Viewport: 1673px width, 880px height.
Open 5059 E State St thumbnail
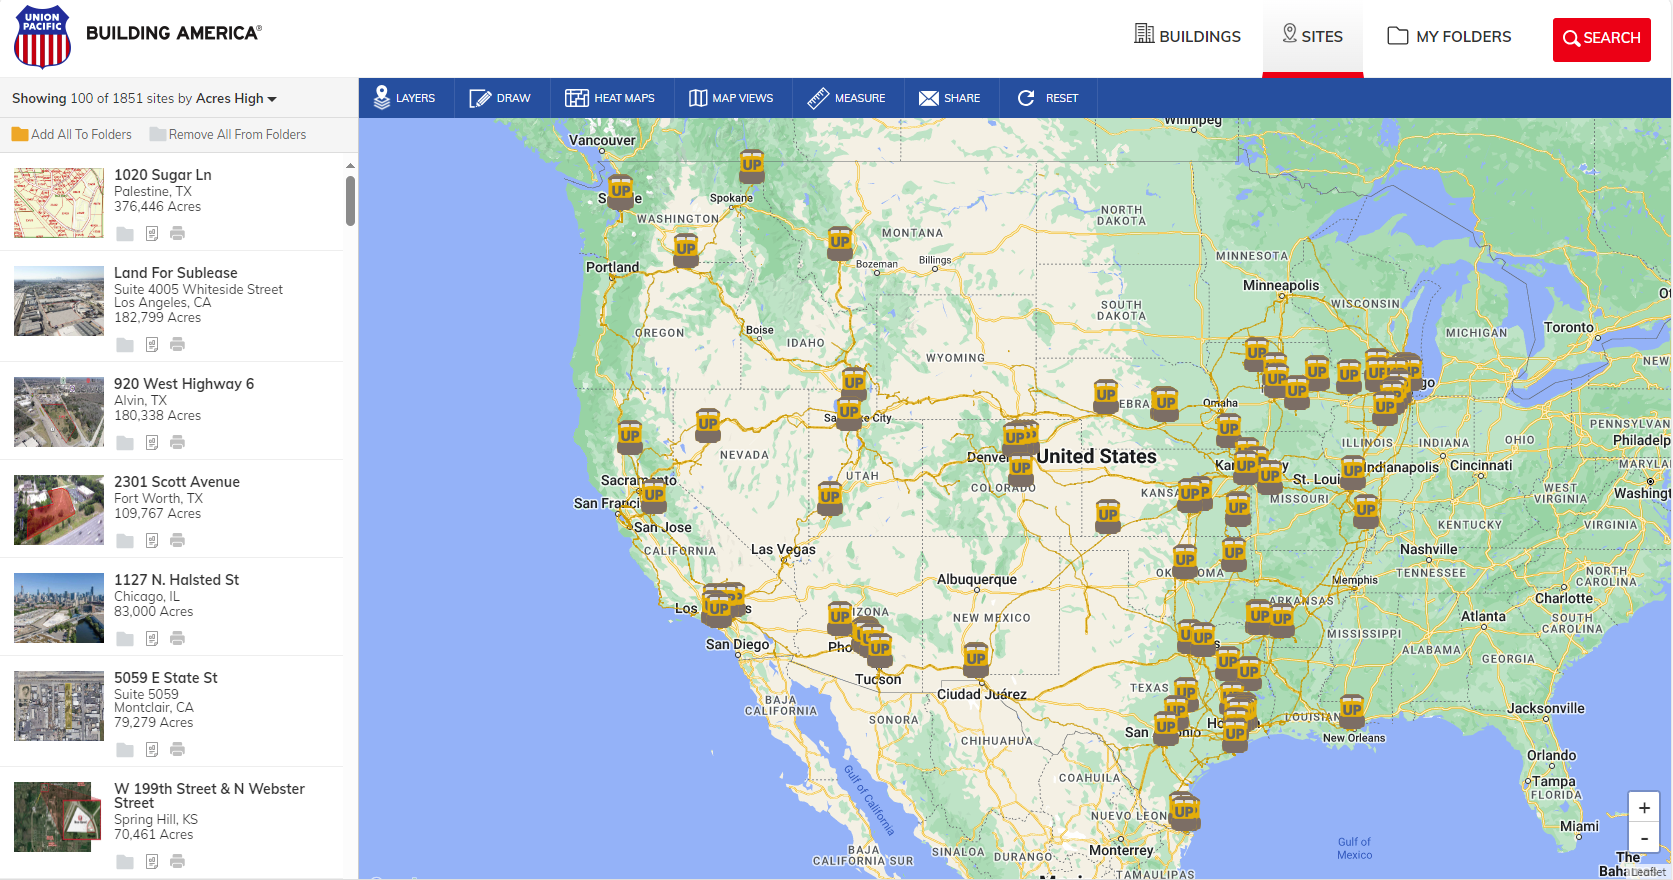point(59,706)
